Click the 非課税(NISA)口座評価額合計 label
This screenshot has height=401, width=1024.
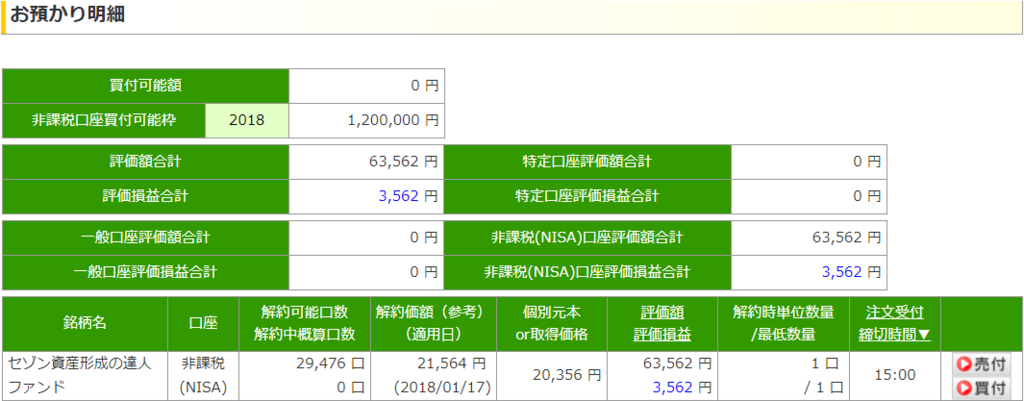pos(587,238)
